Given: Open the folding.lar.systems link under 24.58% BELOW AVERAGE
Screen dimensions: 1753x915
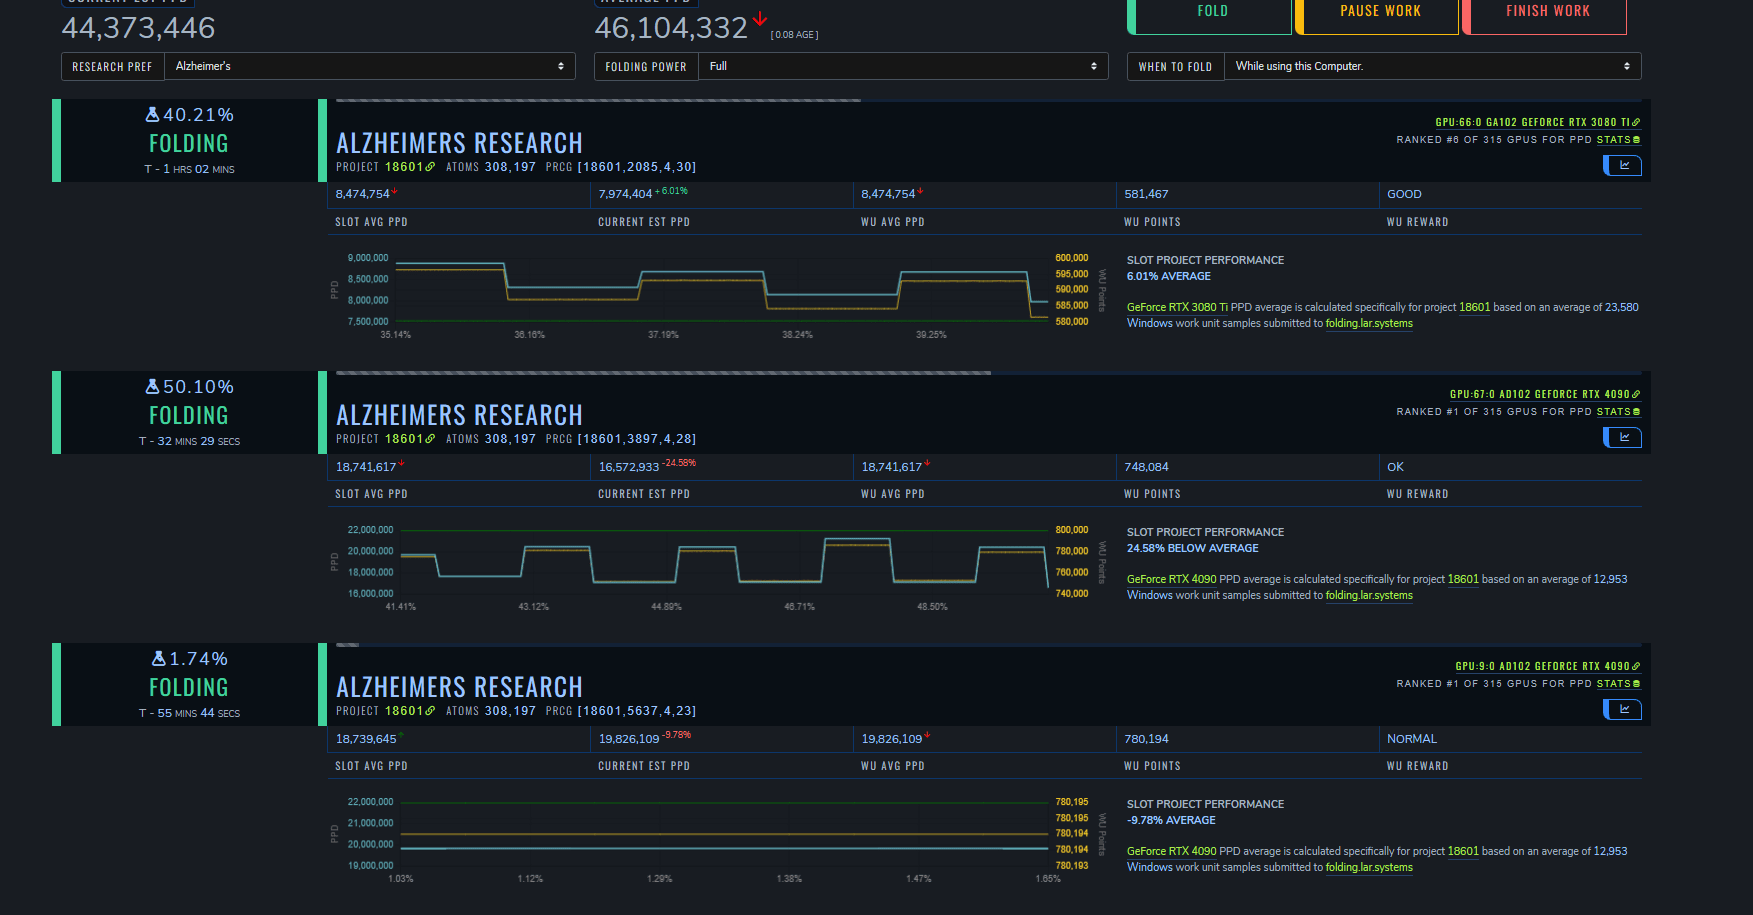Looking at the screenshot, I should pos(1369,596).
